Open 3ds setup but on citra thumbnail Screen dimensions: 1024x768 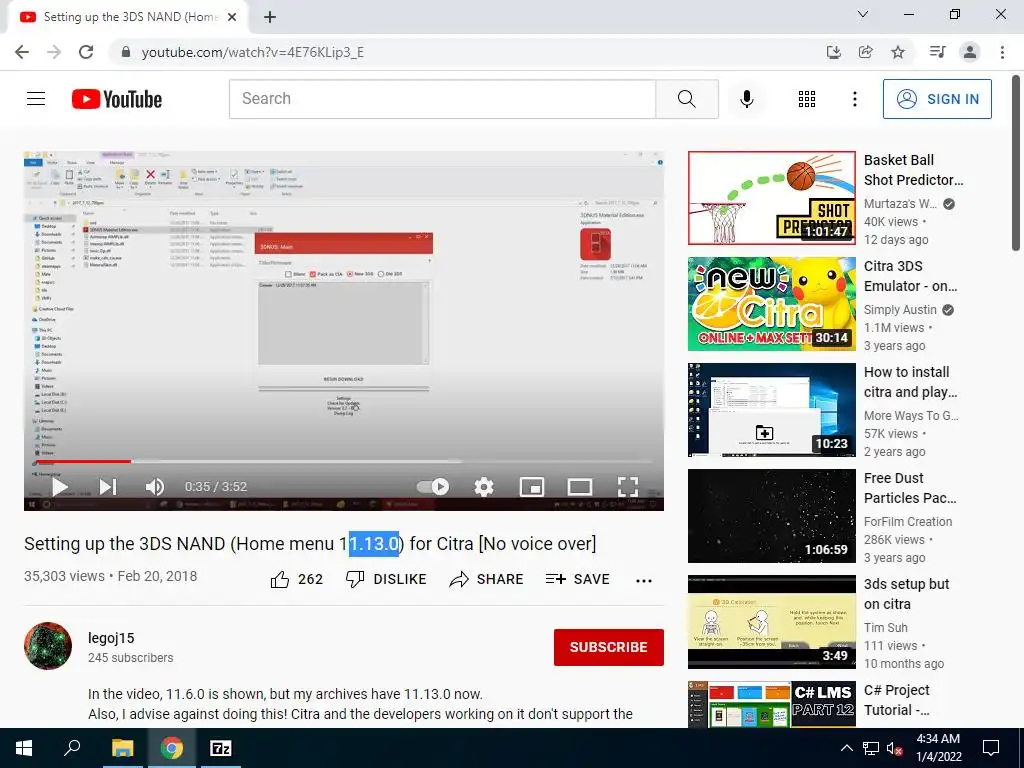tap(771, 622)
